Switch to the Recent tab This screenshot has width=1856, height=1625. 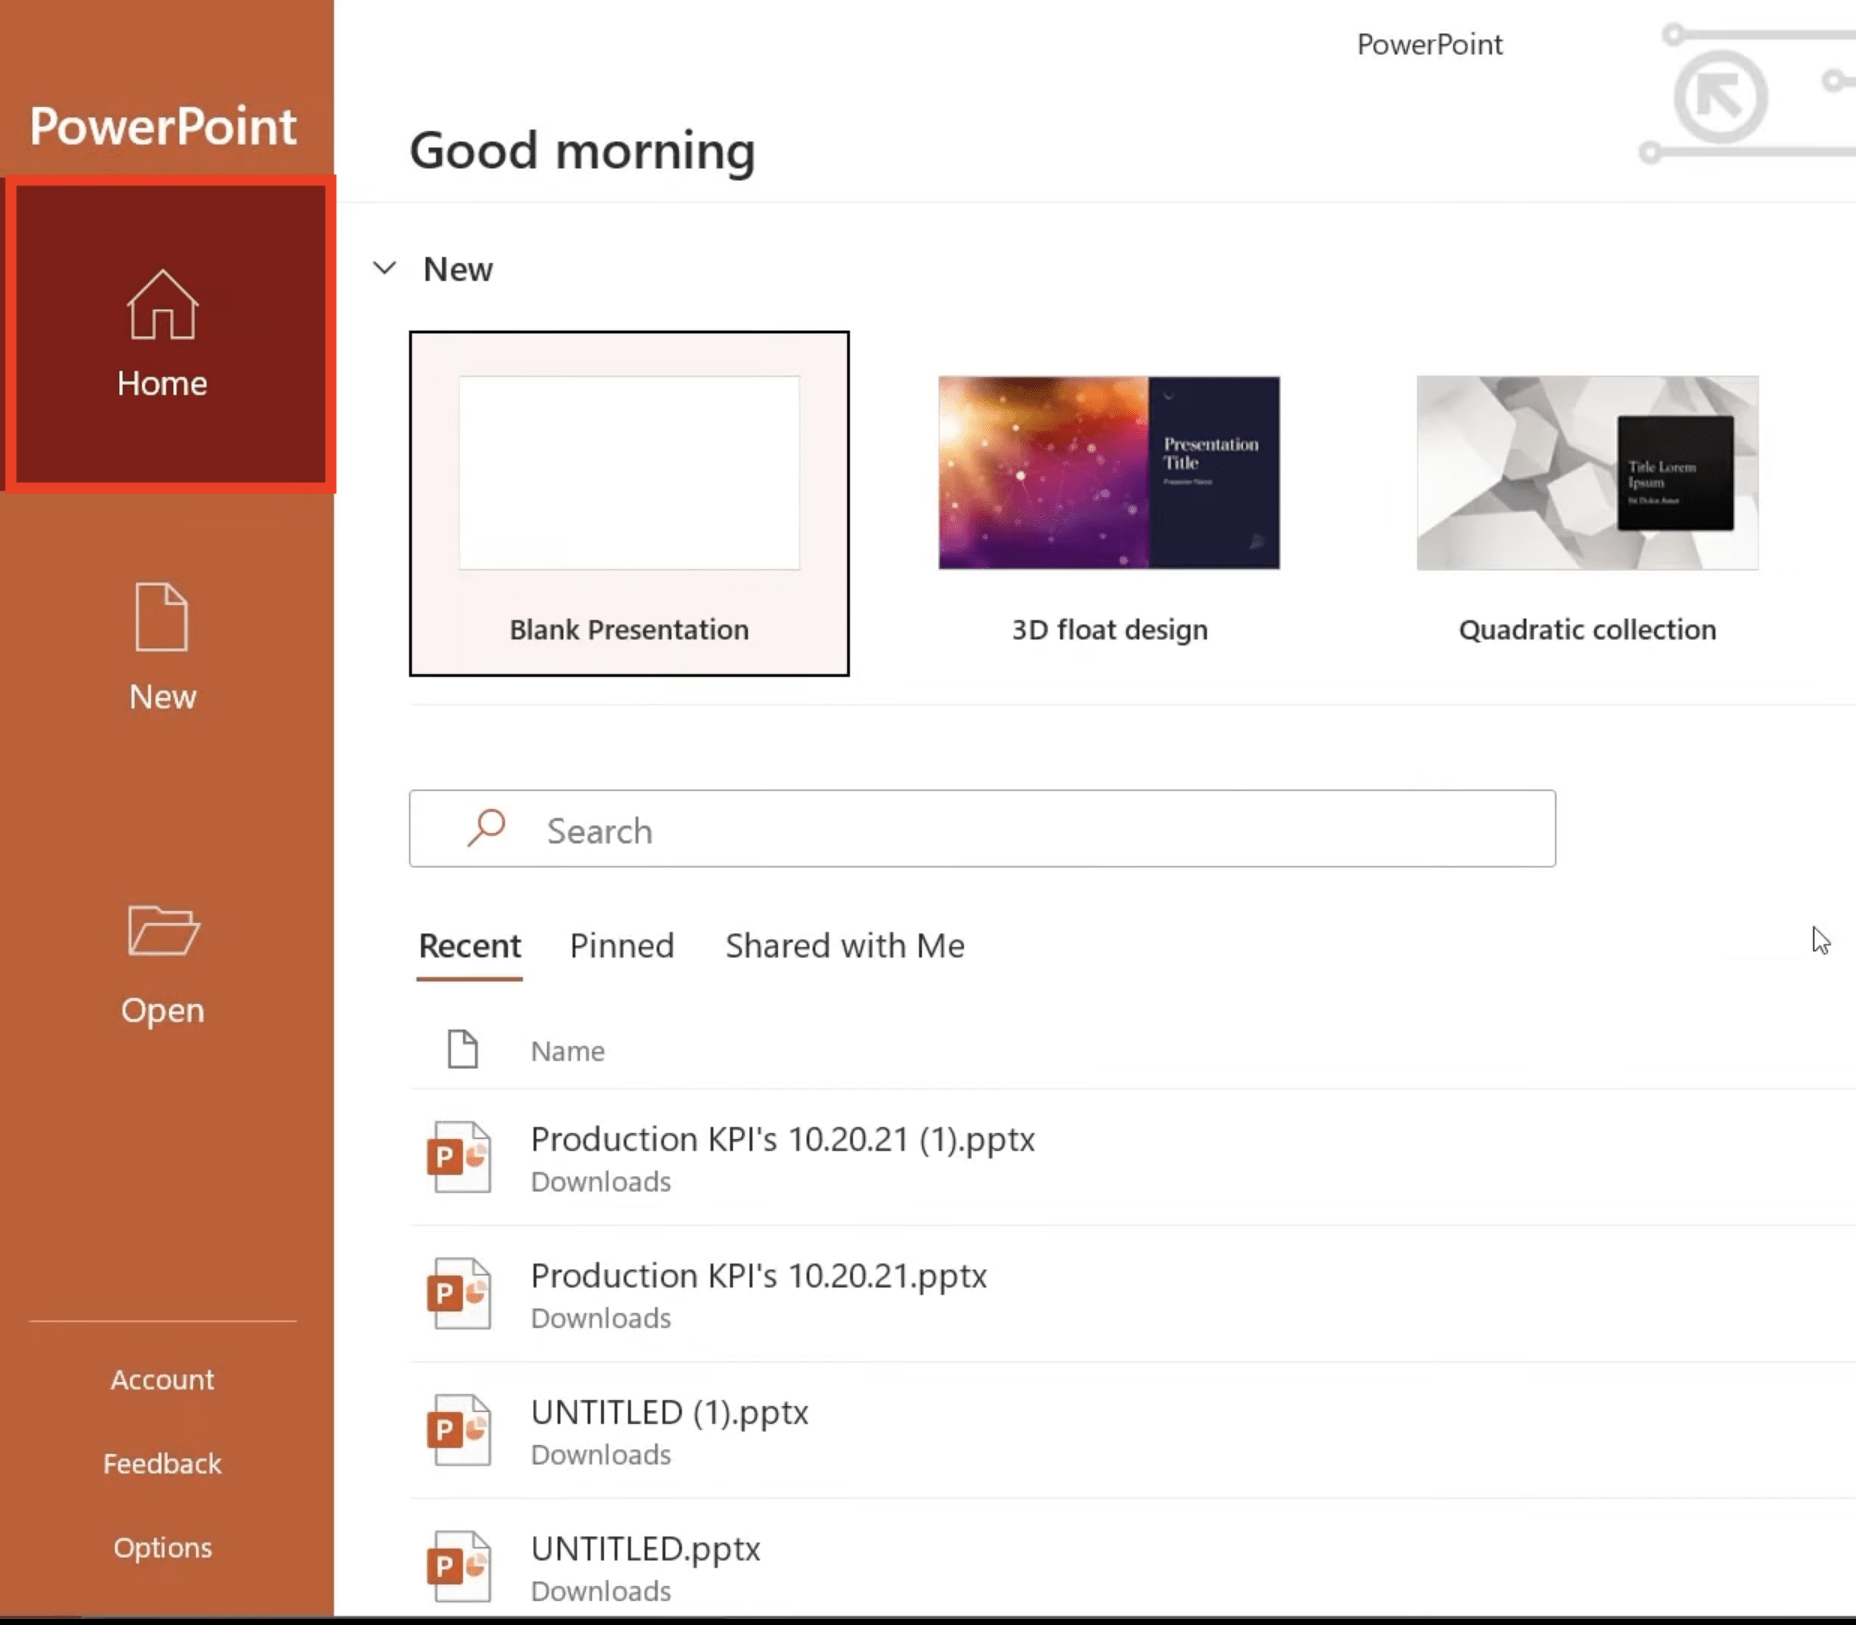[469, 945]
